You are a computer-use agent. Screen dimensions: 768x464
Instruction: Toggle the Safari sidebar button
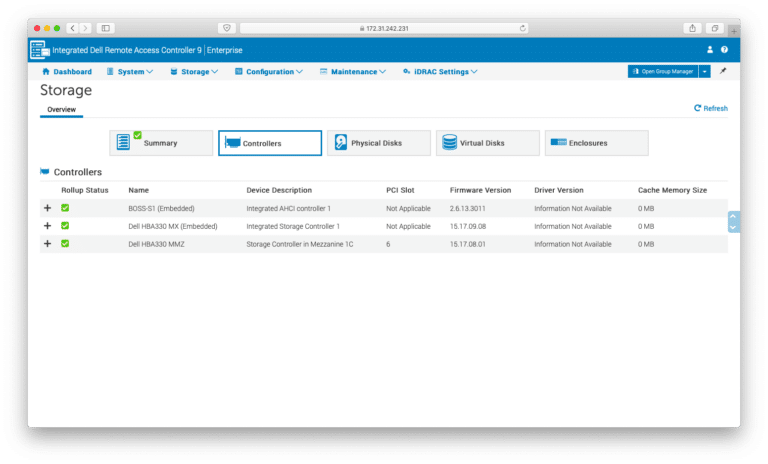tap(105, 28)
